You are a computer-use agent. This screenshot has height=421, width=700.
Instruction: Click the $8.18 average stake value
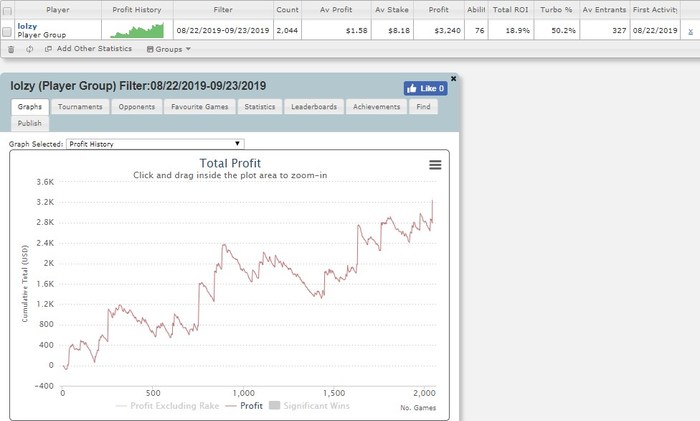pos(399,31)
